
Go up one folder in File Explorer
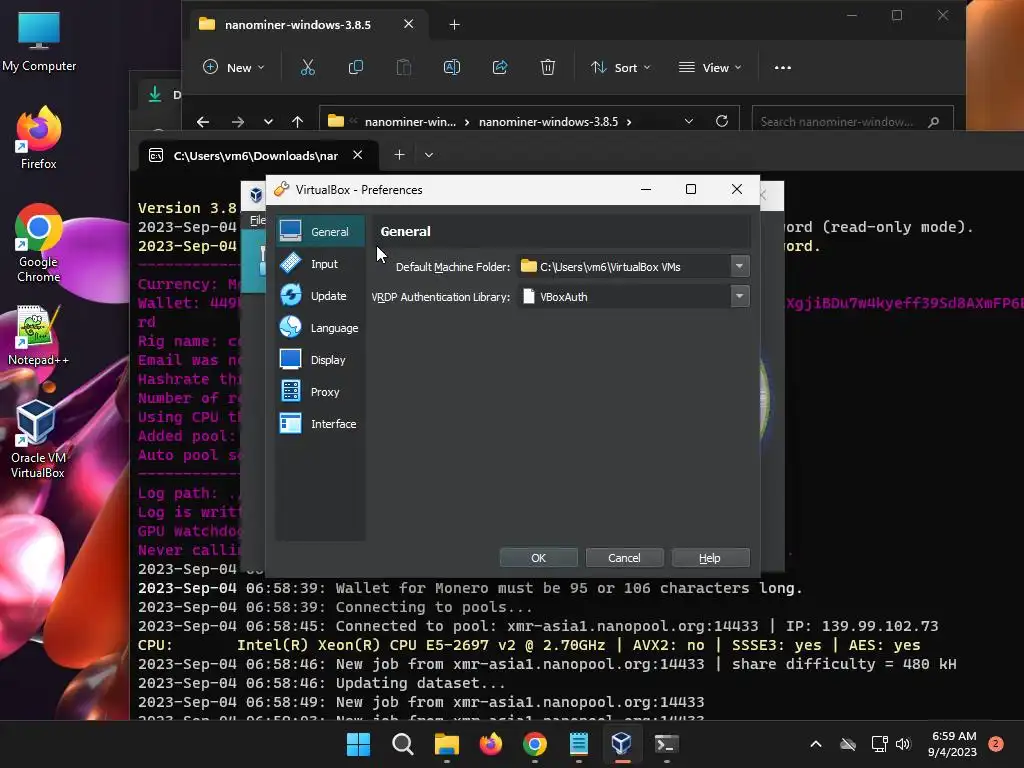[x=298, y=121]
